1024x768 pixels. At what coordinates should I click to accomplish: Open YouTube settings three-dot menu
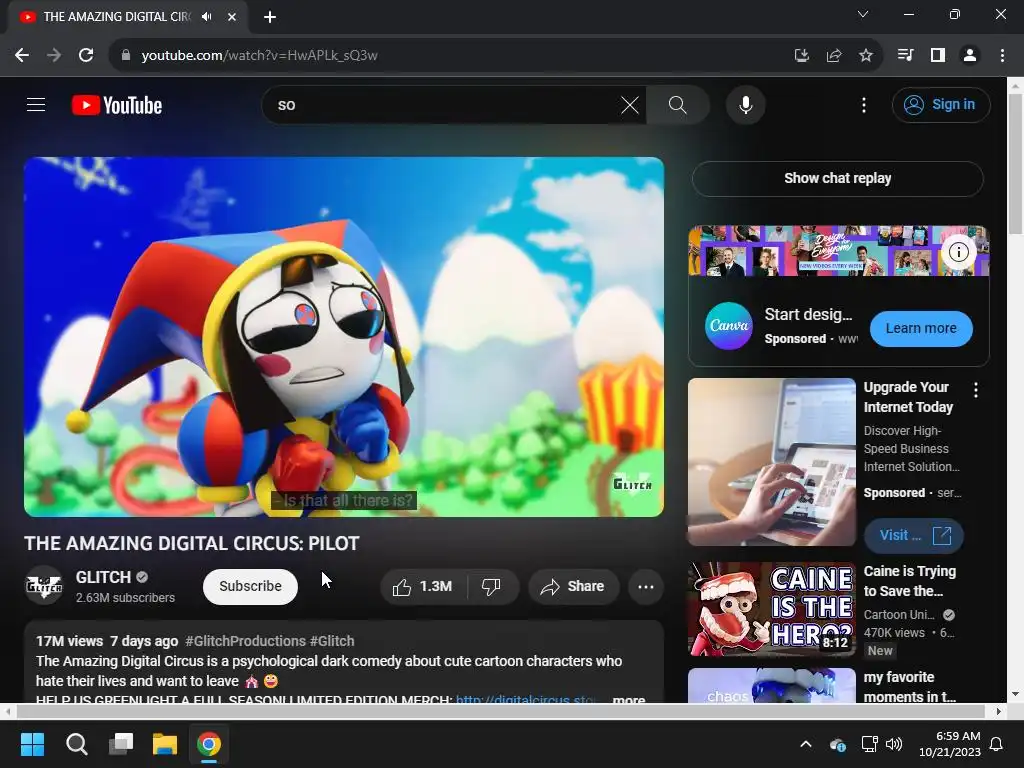tap(864, 105)
